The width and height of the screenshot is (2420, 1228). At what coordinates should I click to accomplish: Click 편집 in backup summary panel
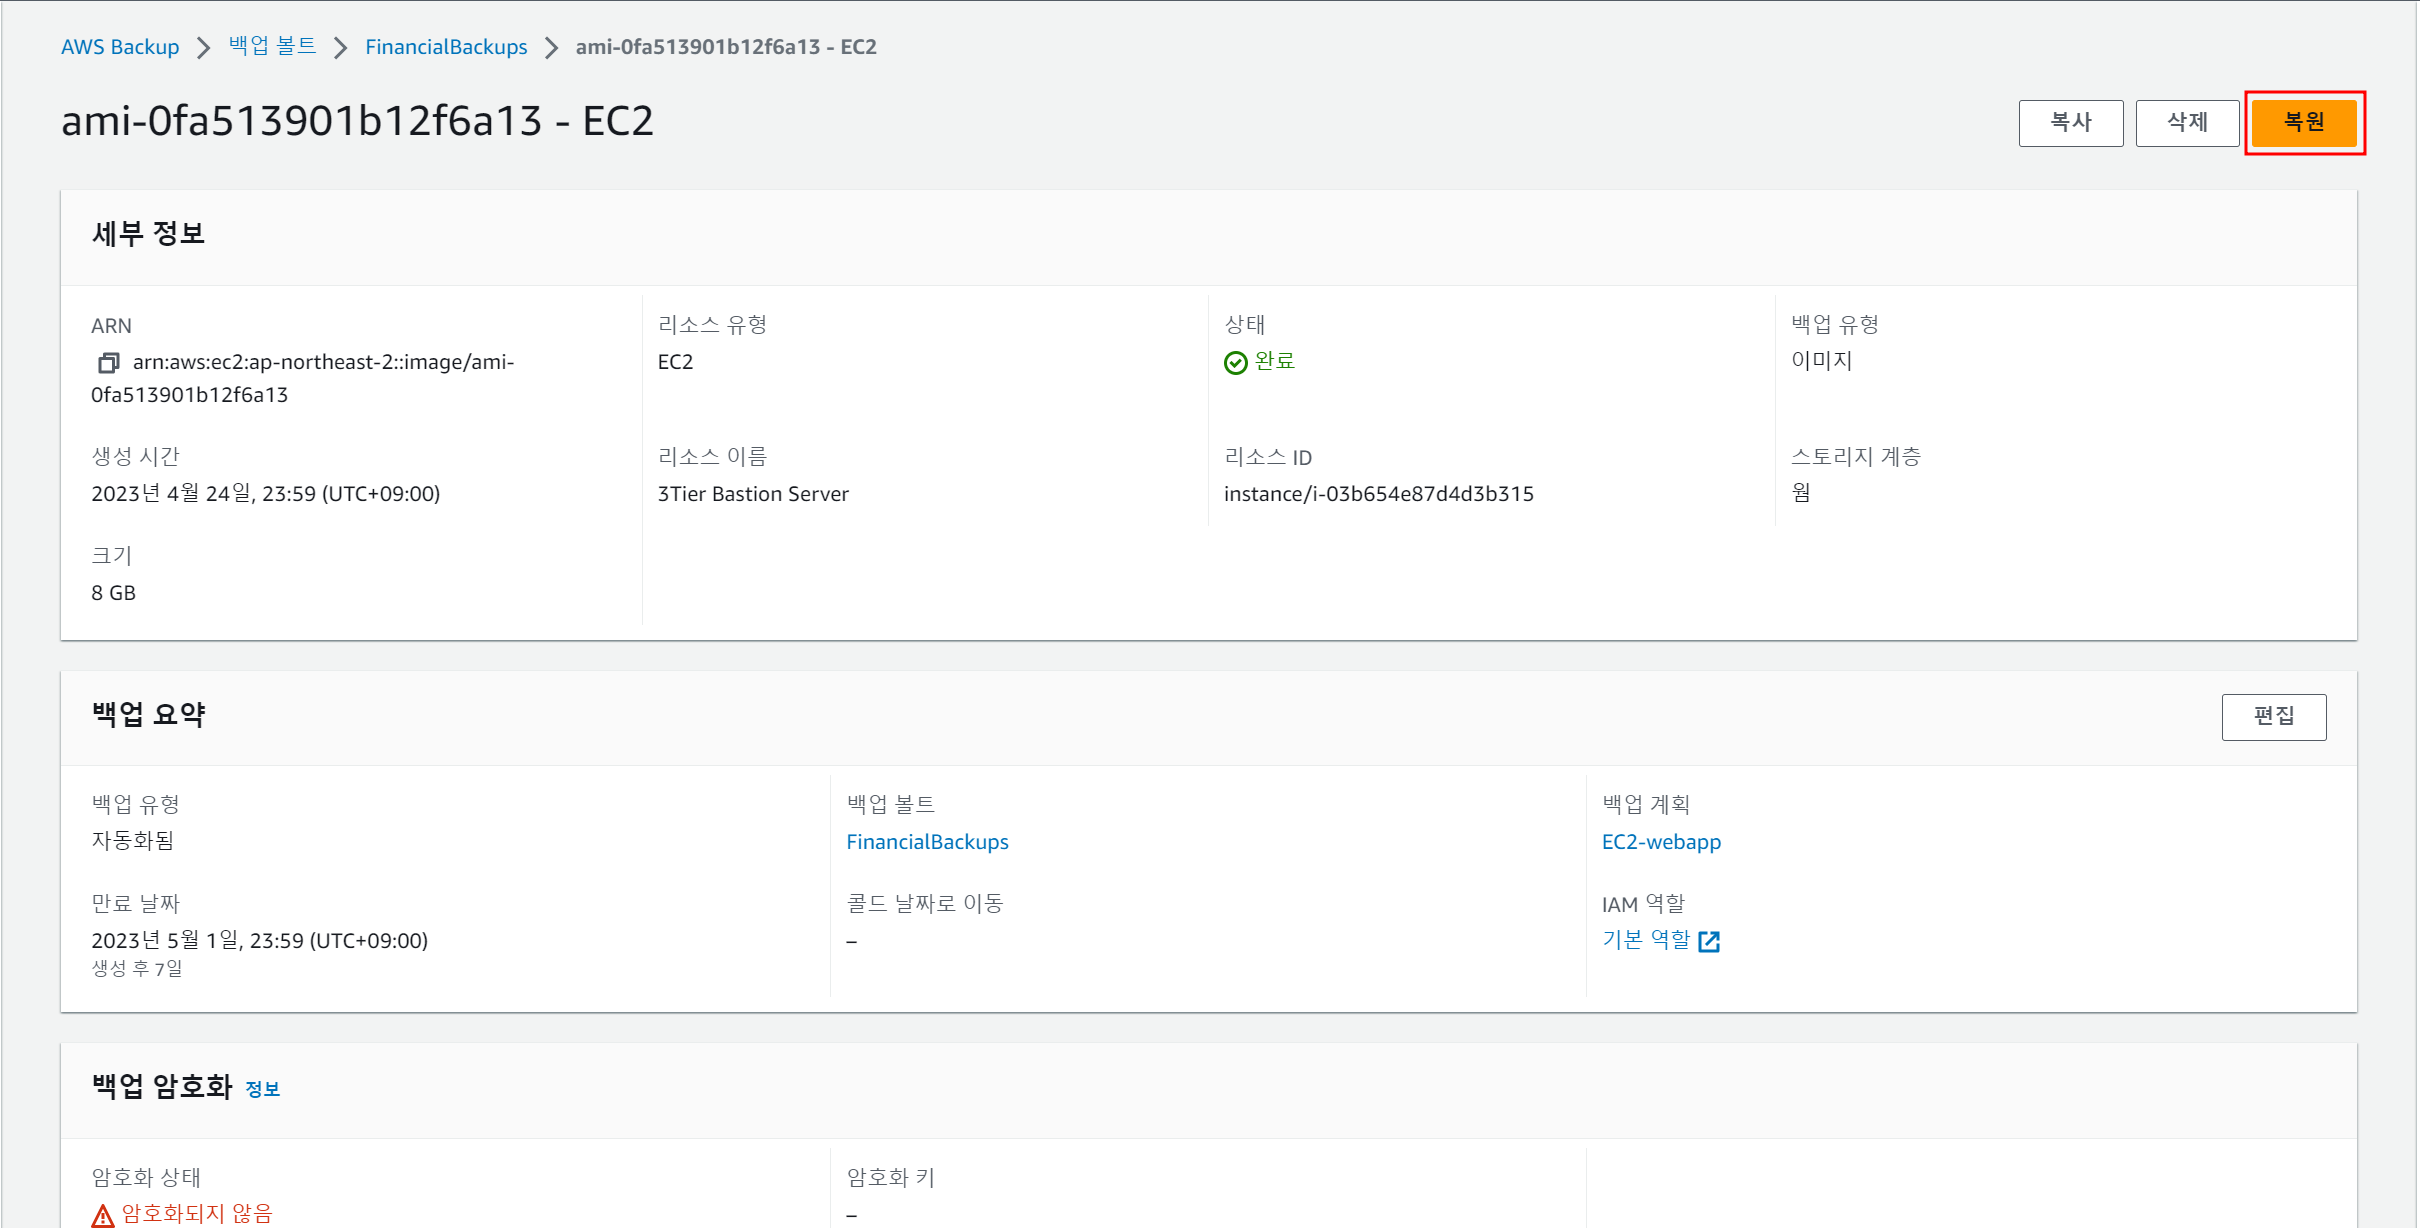point(2273,716)
